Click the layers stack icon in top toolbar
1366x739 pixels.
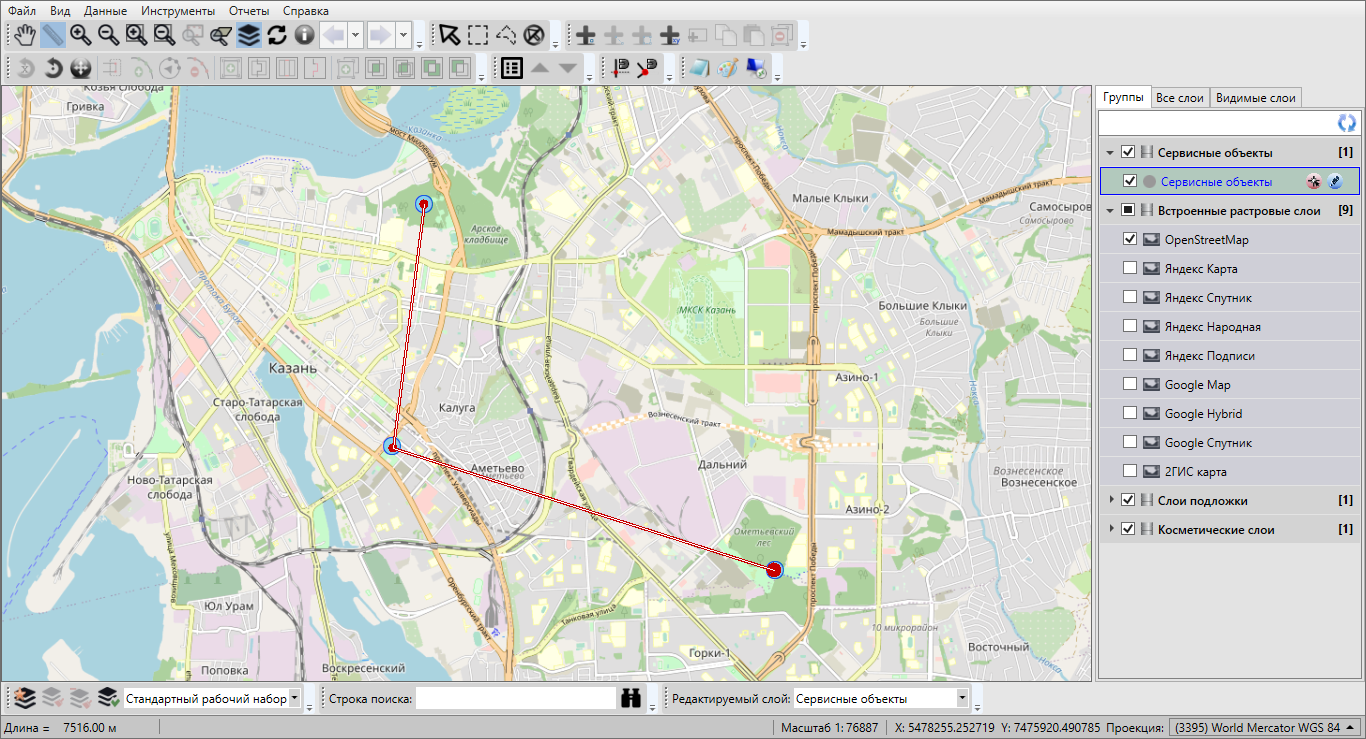pyautogui.click(x=249, y=35)
